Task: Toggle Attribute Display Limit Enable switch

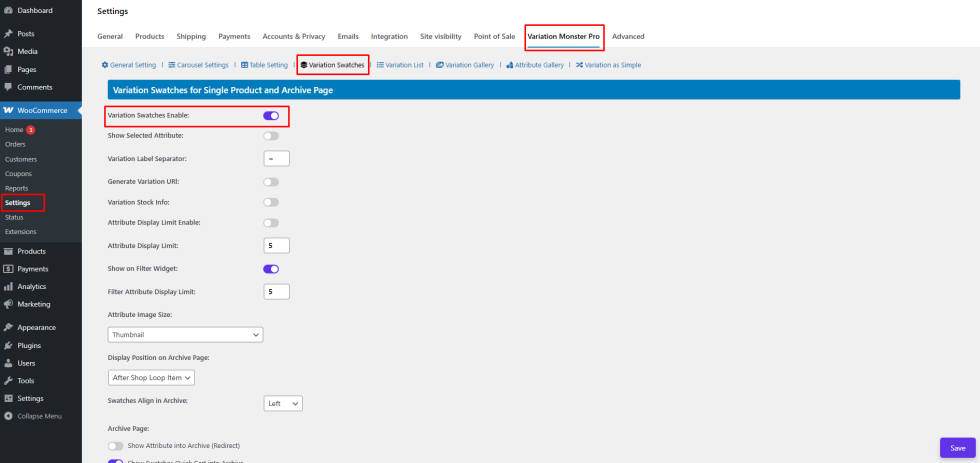Action: (x=271, y=222)
